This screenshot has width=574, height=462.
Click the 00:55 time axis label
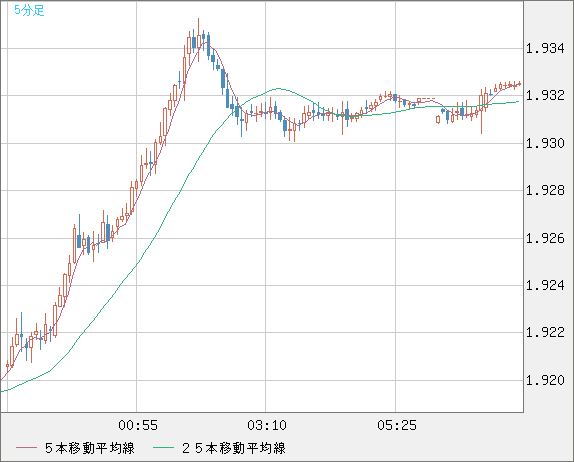click(x=138, y=425)
